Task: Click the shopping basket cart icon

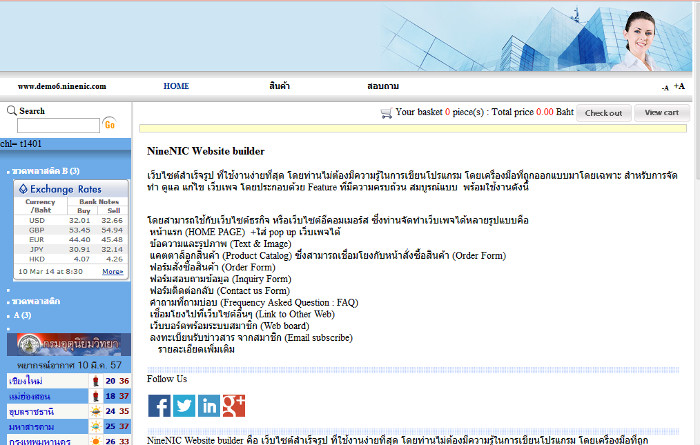Action: [386, 113]
